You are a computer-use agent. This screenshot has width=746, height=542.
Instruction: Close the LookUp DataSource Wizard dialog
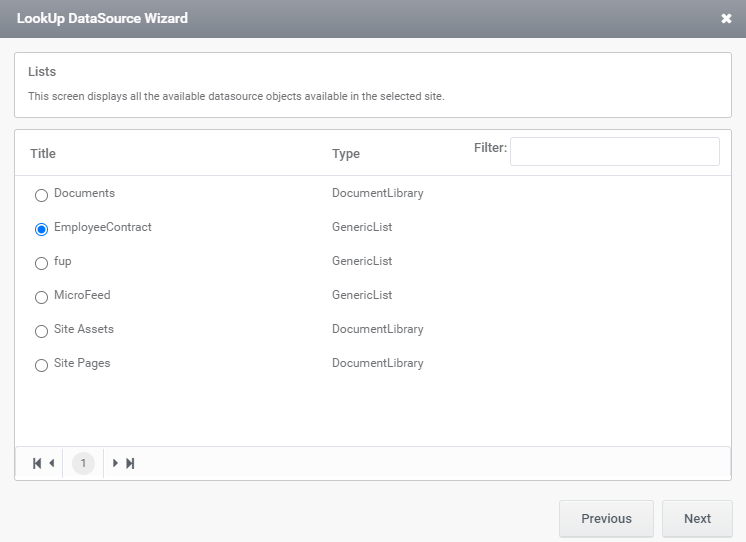(726, 19)
